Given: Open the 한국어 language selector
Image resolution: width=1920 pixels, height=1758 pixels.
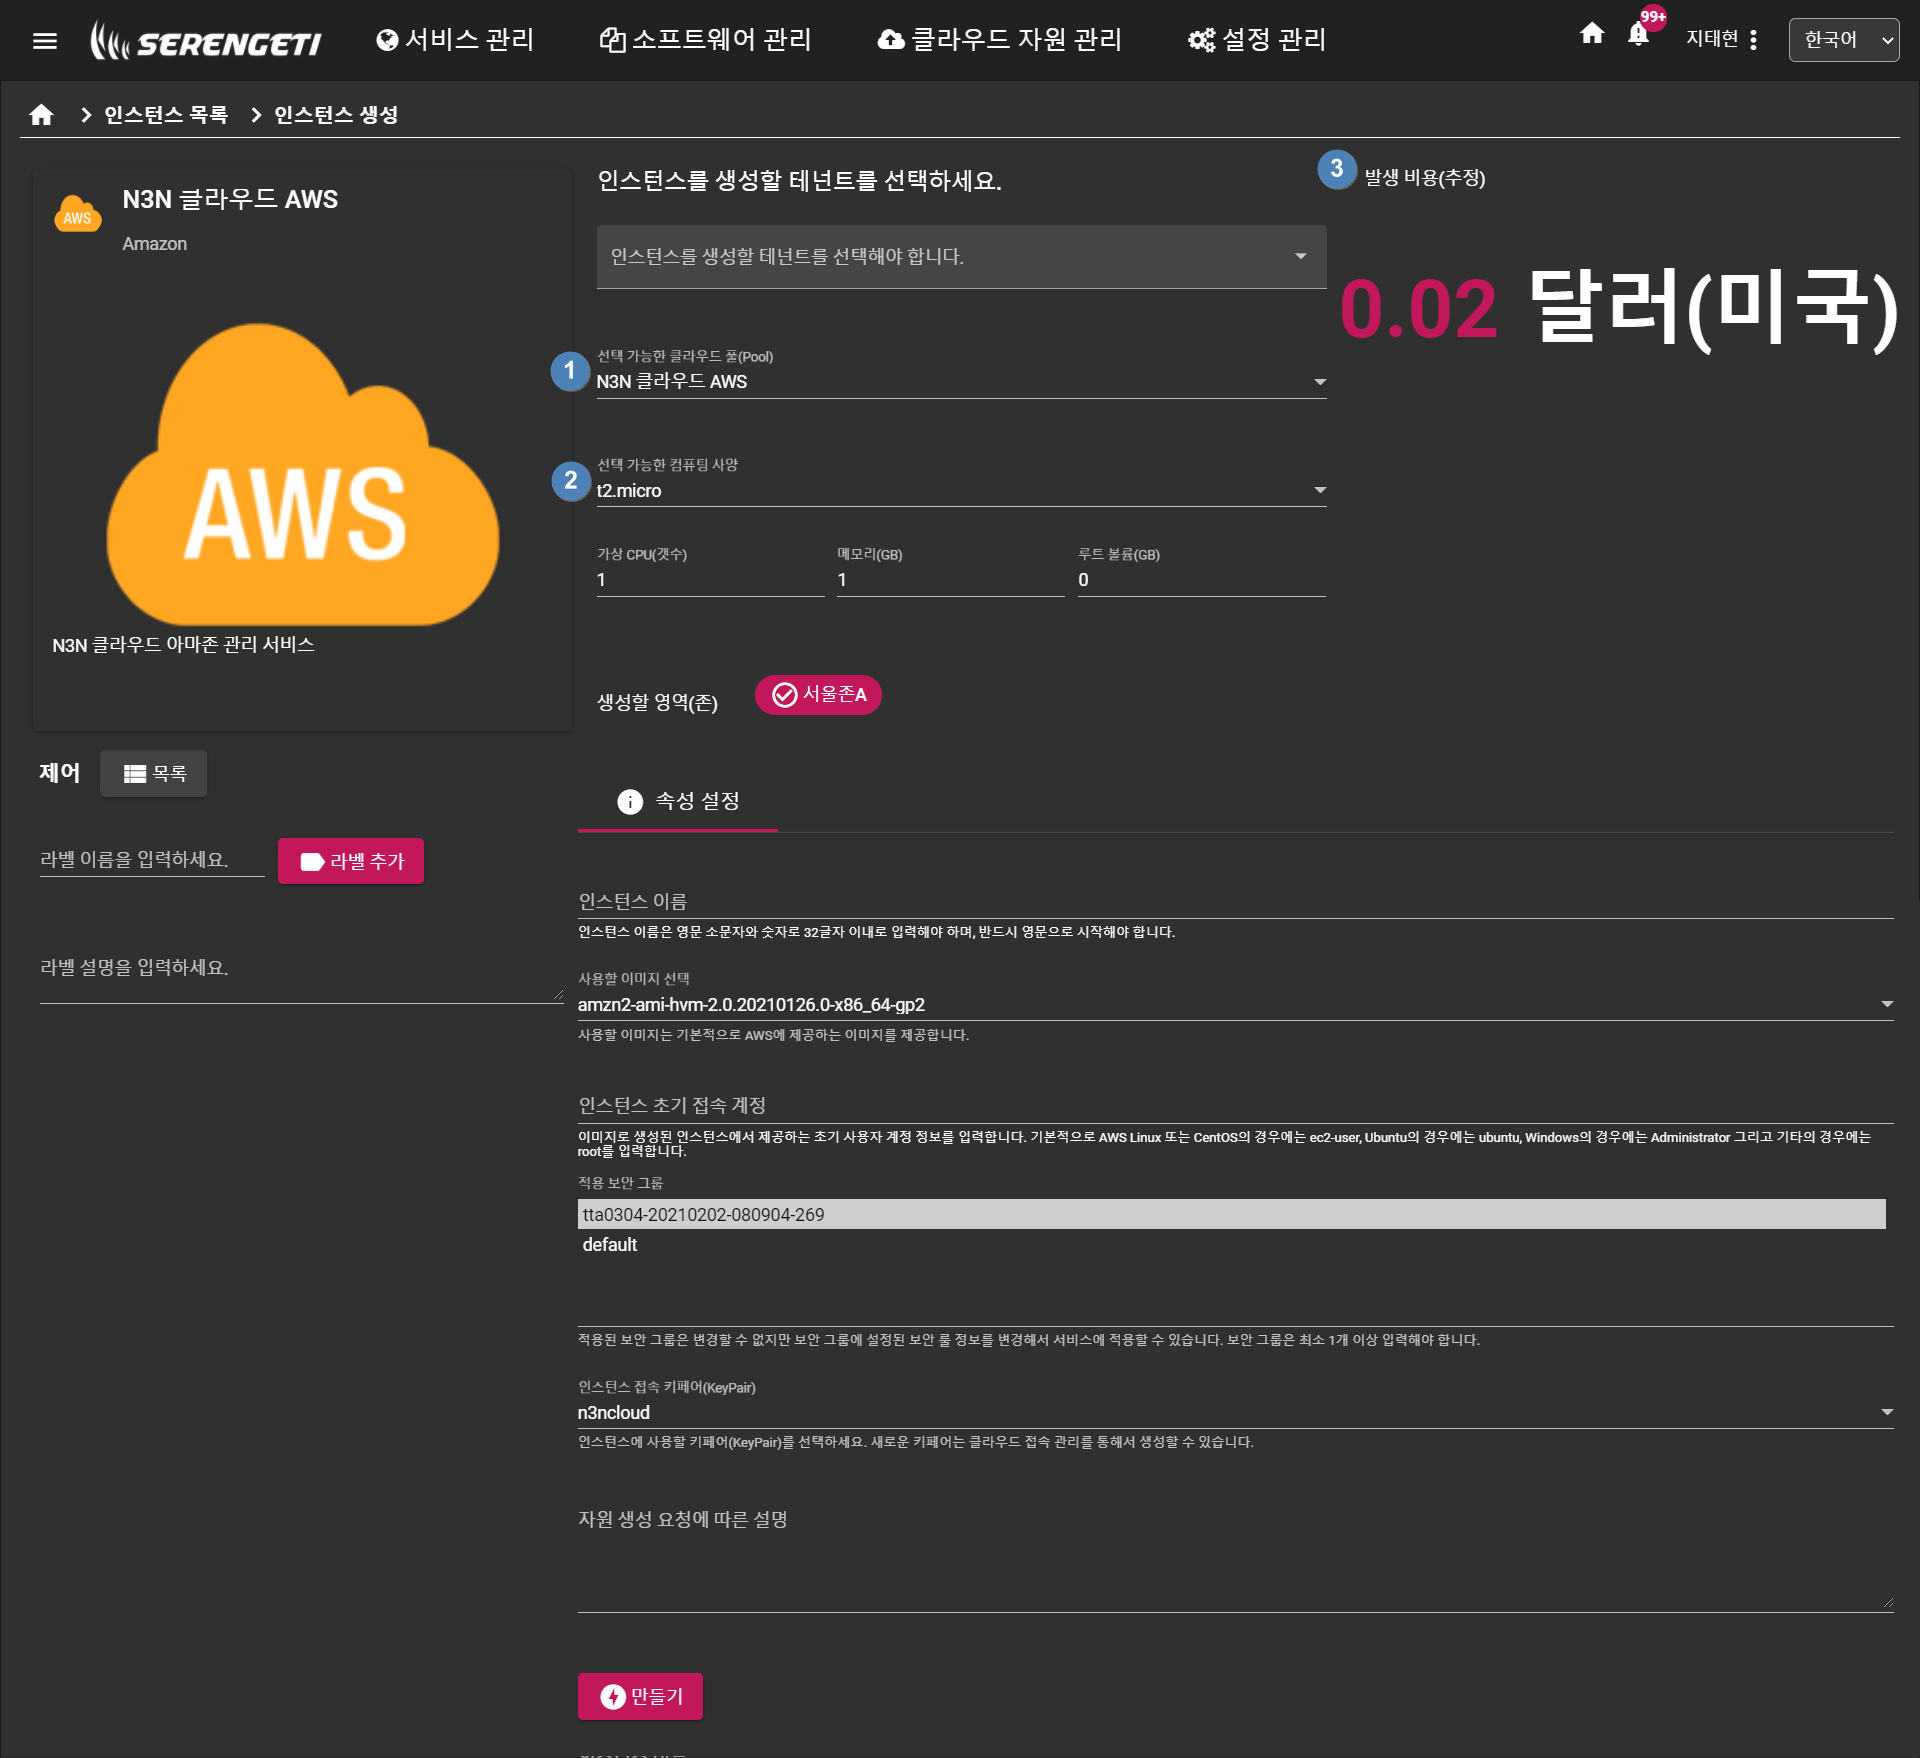Looking at the screenshot, I should click(1843, 40).
